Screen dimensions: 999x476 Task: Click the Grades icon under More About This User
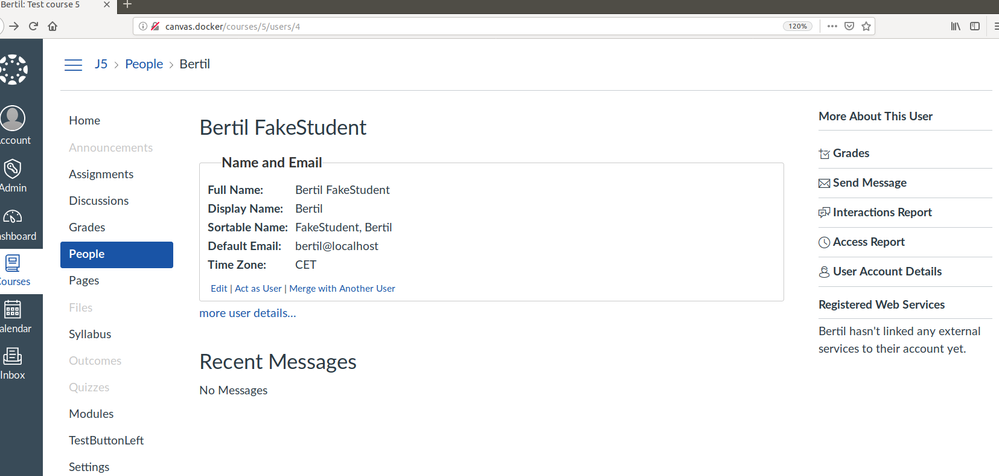[824, 154]
